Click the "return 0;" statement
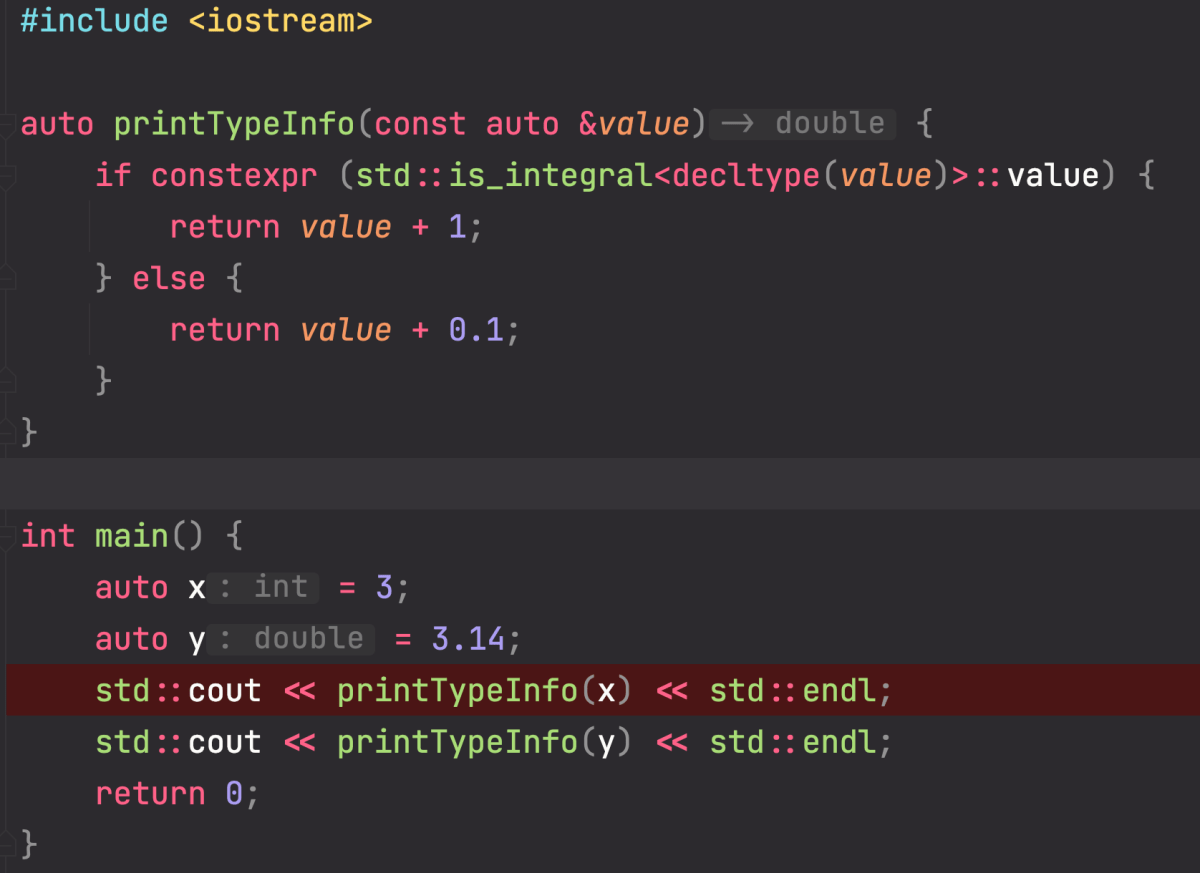Viewport: 1200px width, 873px height. point(177,794)
